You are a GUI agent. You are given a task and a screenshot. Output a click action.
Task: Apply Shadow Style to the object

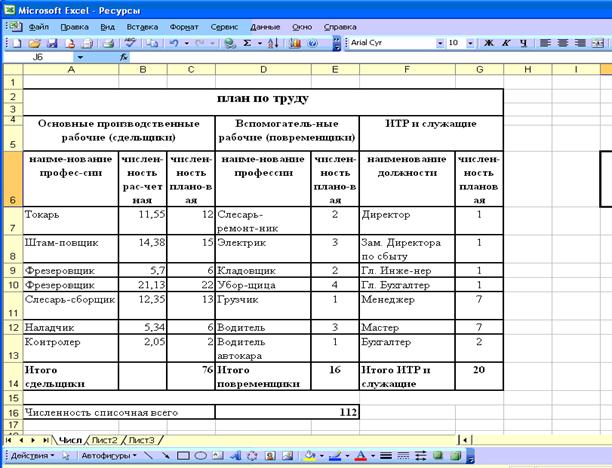click(438, 456)
